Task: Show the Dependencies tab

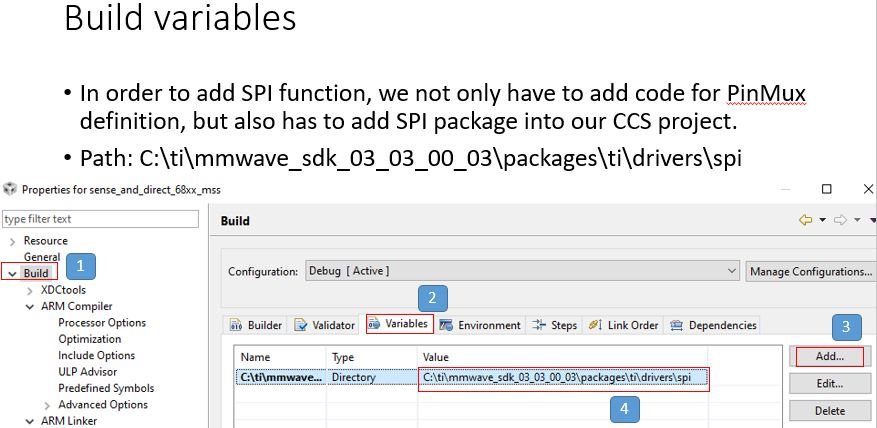Action: click(713, 325)
